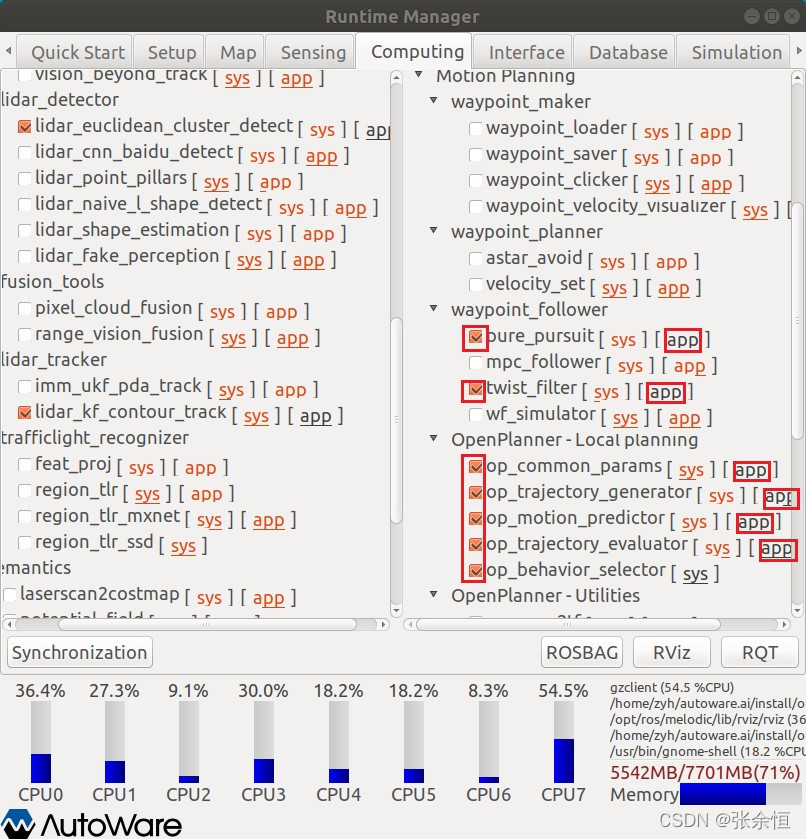Open app settings for pure_pursuit
The height and width of the screenshot is (839, 806).
[683, 340]
